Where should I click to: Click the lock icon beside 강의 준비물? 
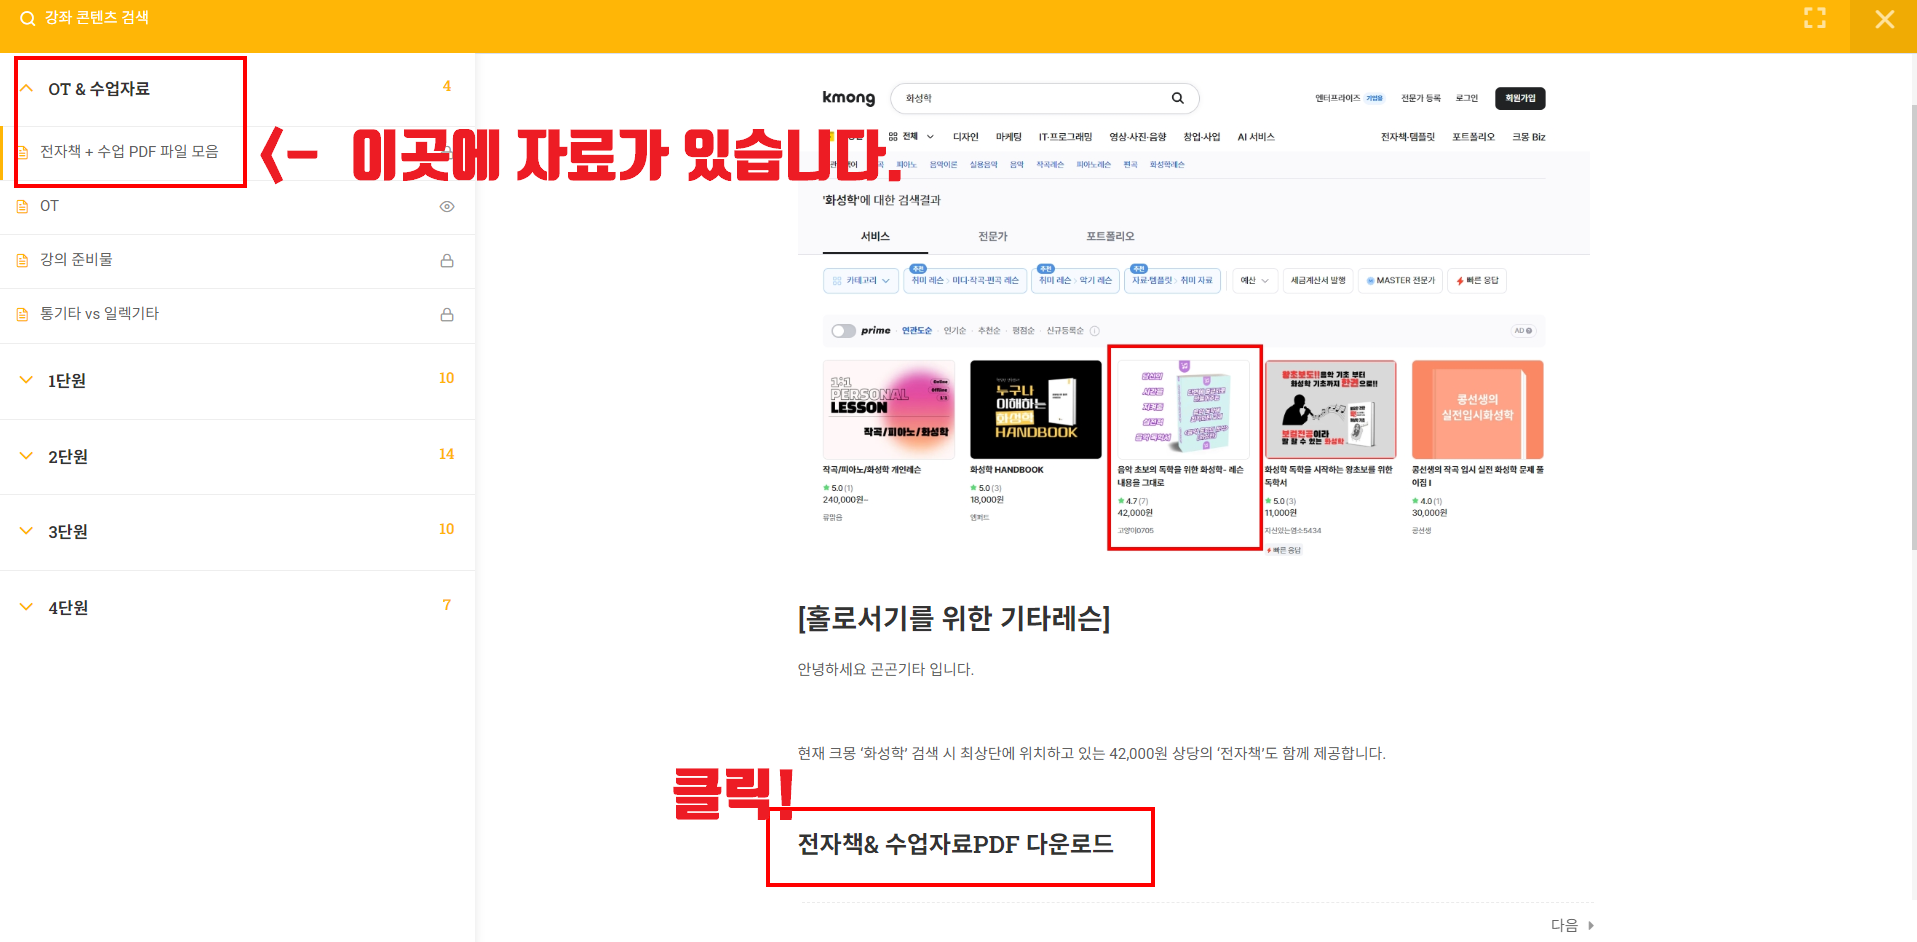click(447, 260)
